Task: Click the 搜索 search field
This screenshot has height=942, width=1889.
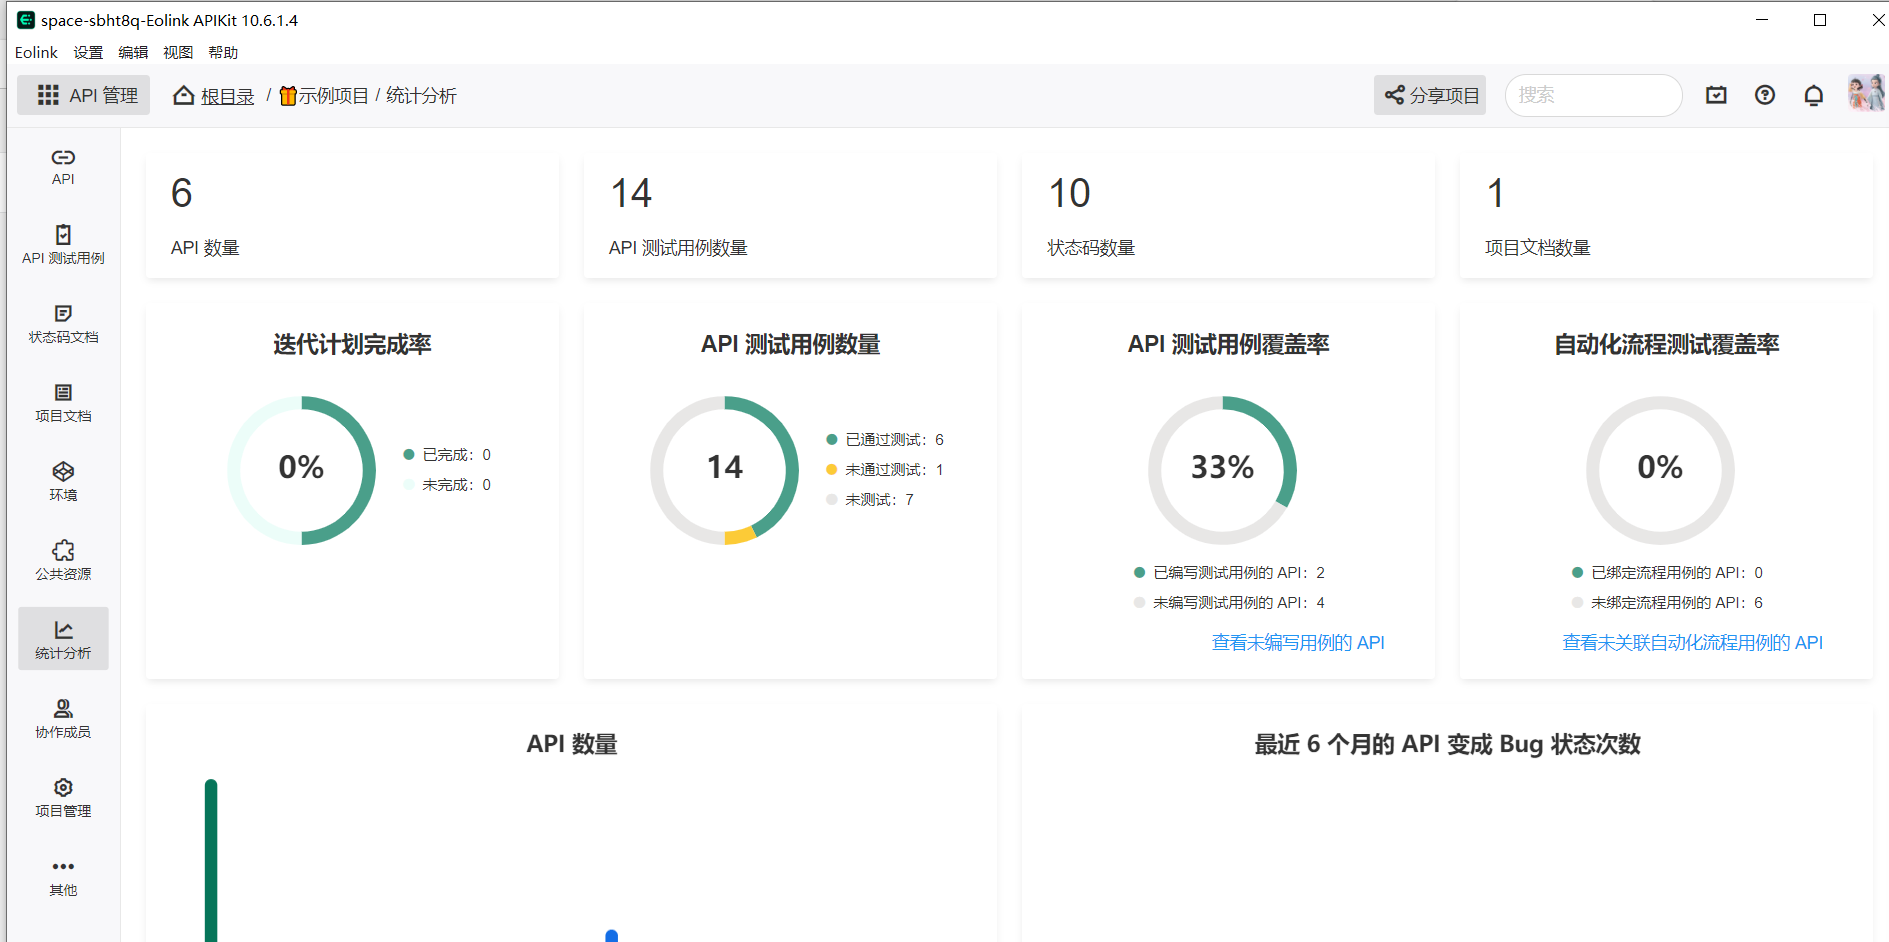Action: pos(1593,95)
